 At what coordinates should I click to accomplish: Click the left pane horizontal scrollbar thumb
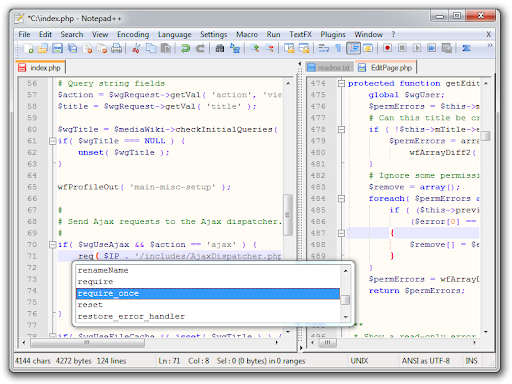[87, 343]
